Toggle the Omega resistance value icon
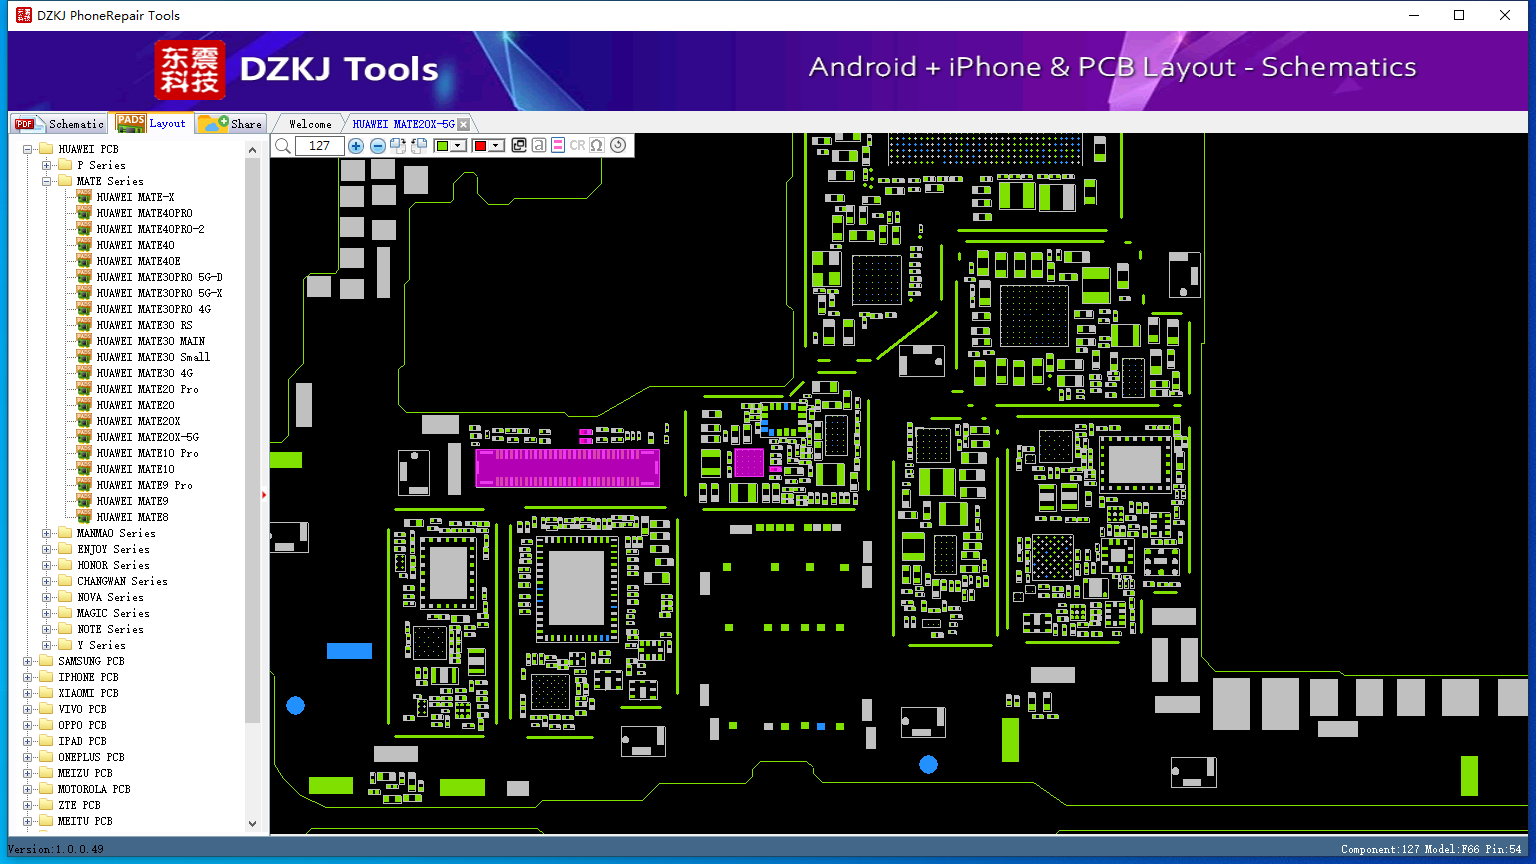This screenshot has width=1536, height=864. pyautogui.click(x=597, y=146)
